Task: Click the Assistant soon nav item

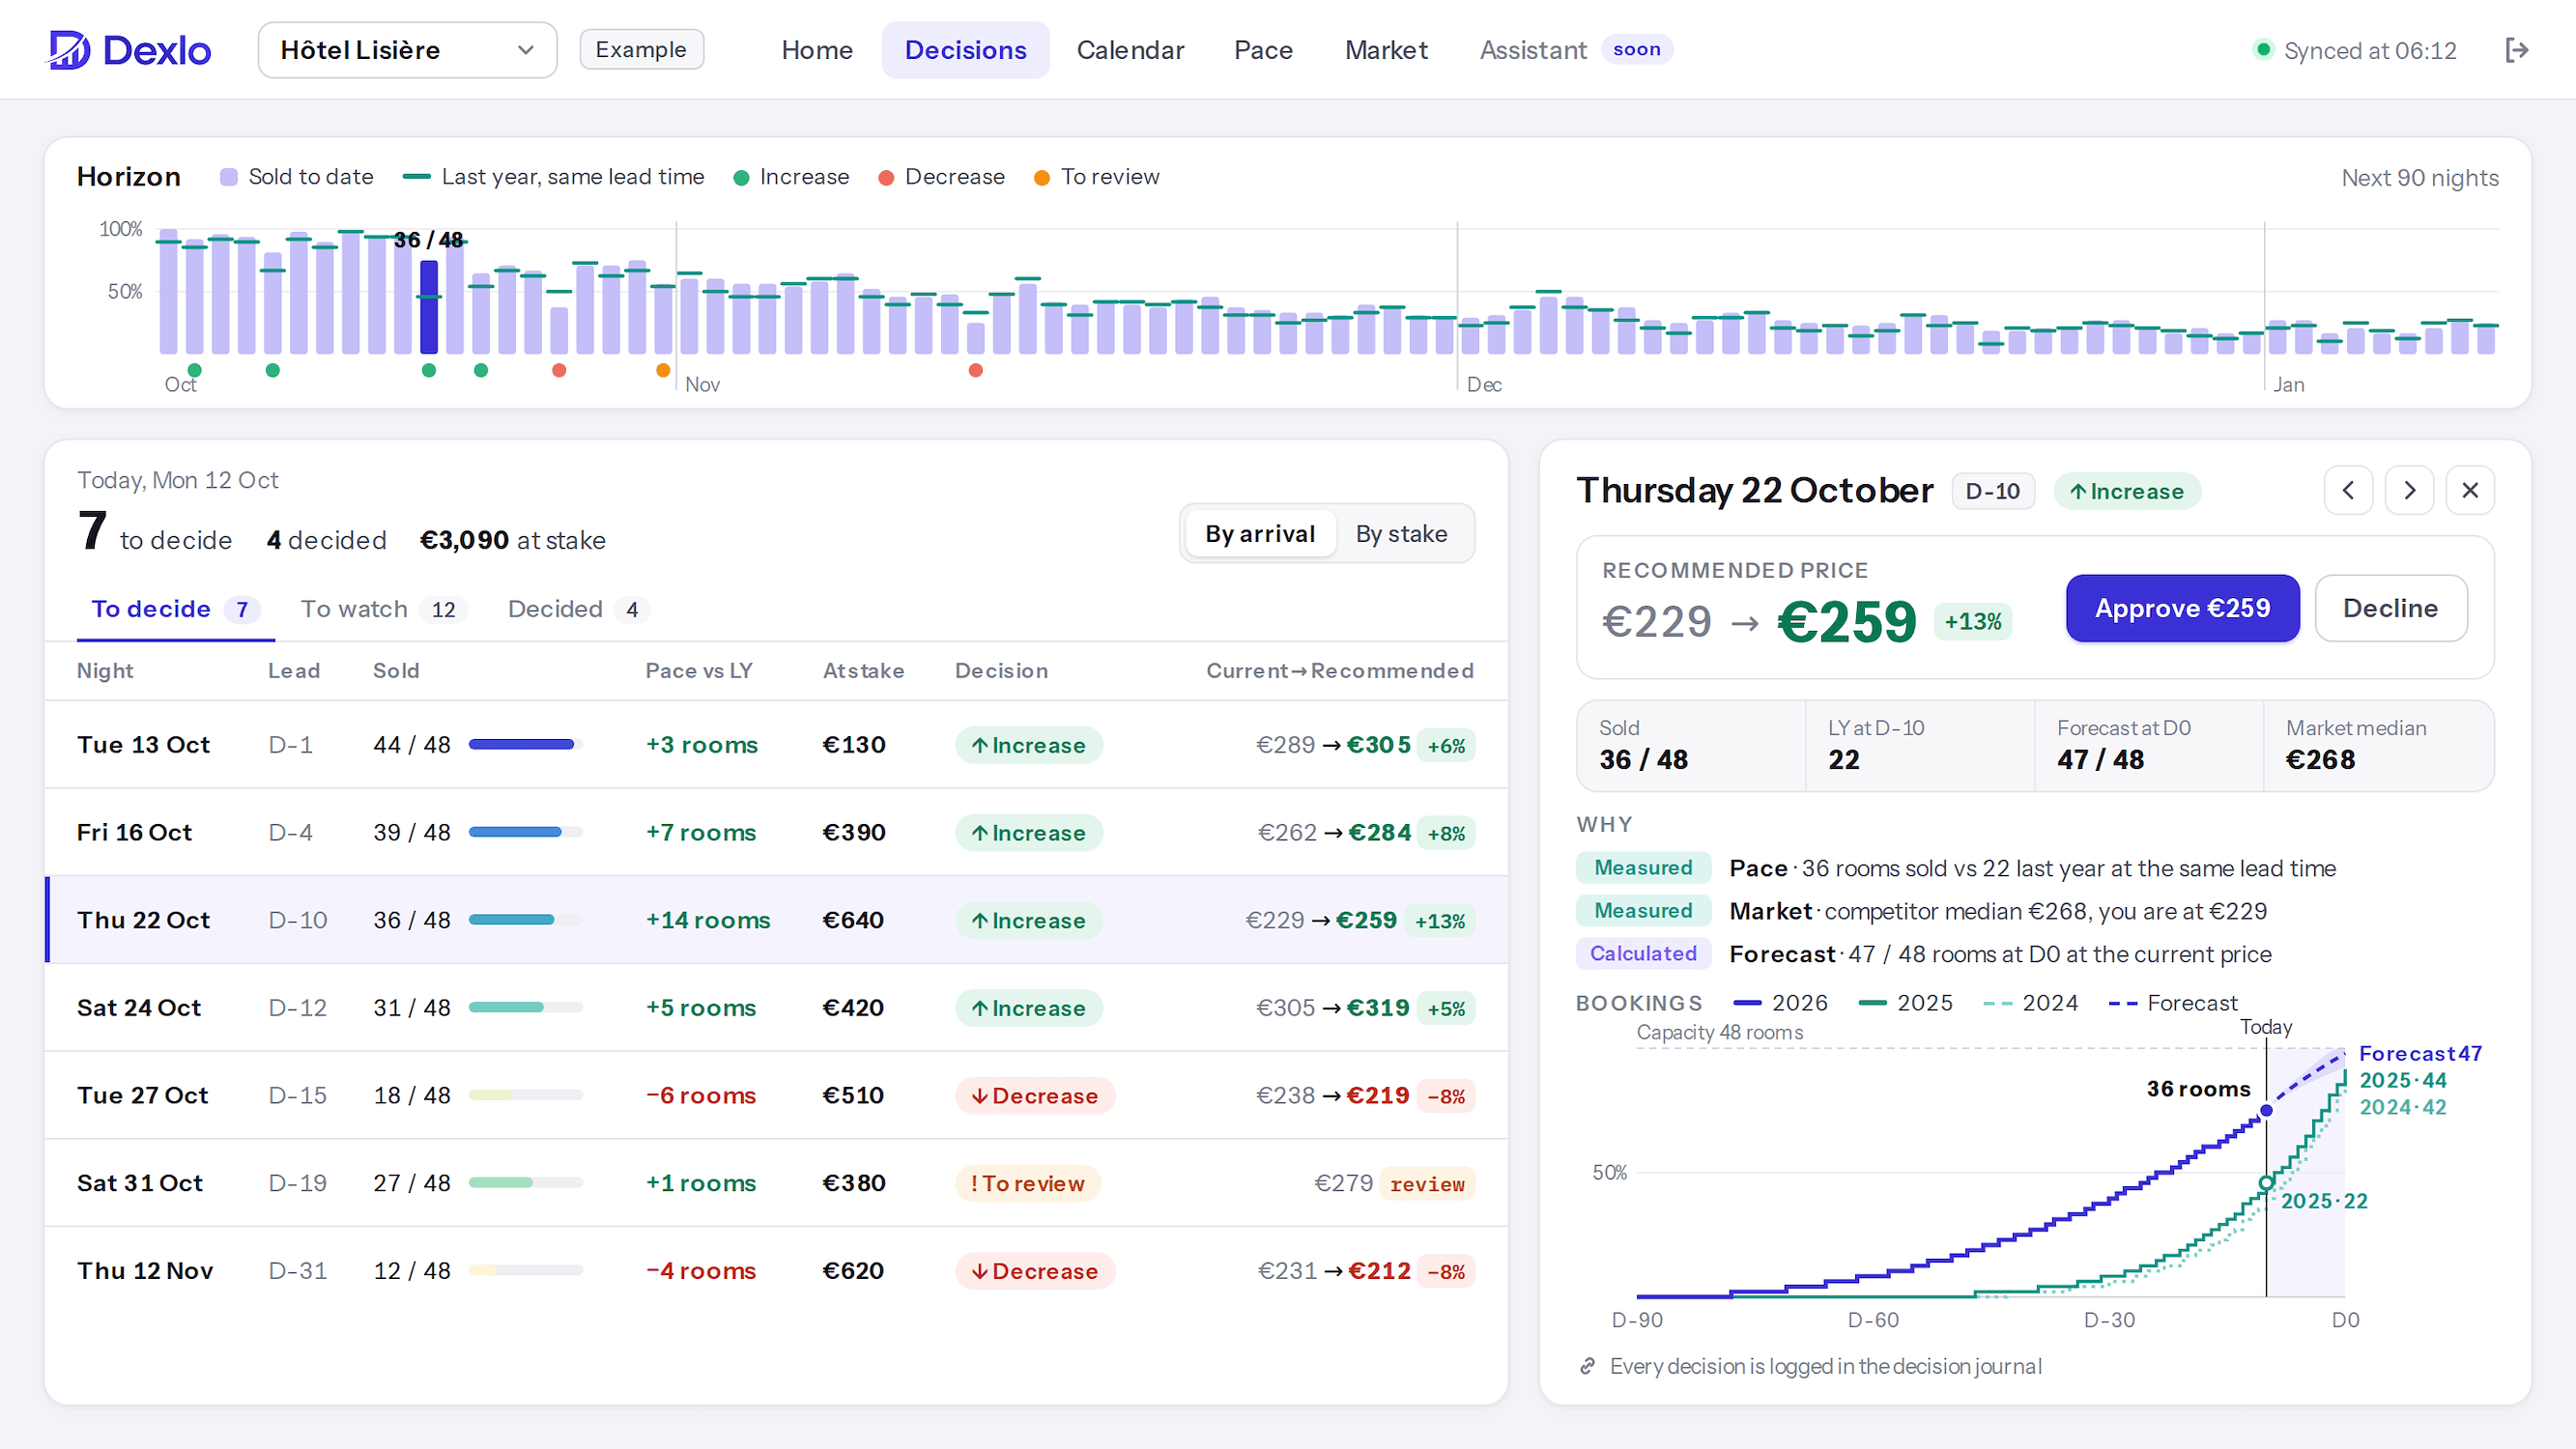Action: click(1575, 50)
